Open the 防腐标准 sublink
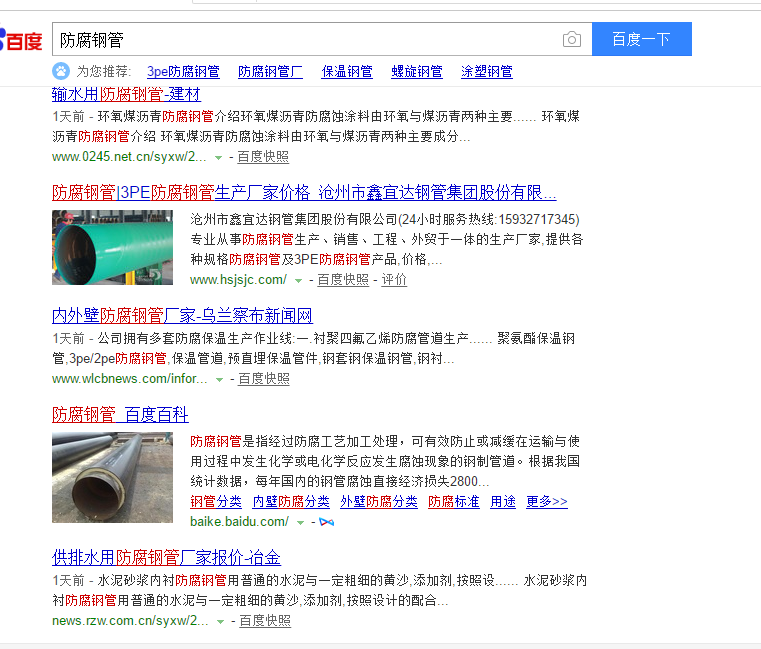 454,501
